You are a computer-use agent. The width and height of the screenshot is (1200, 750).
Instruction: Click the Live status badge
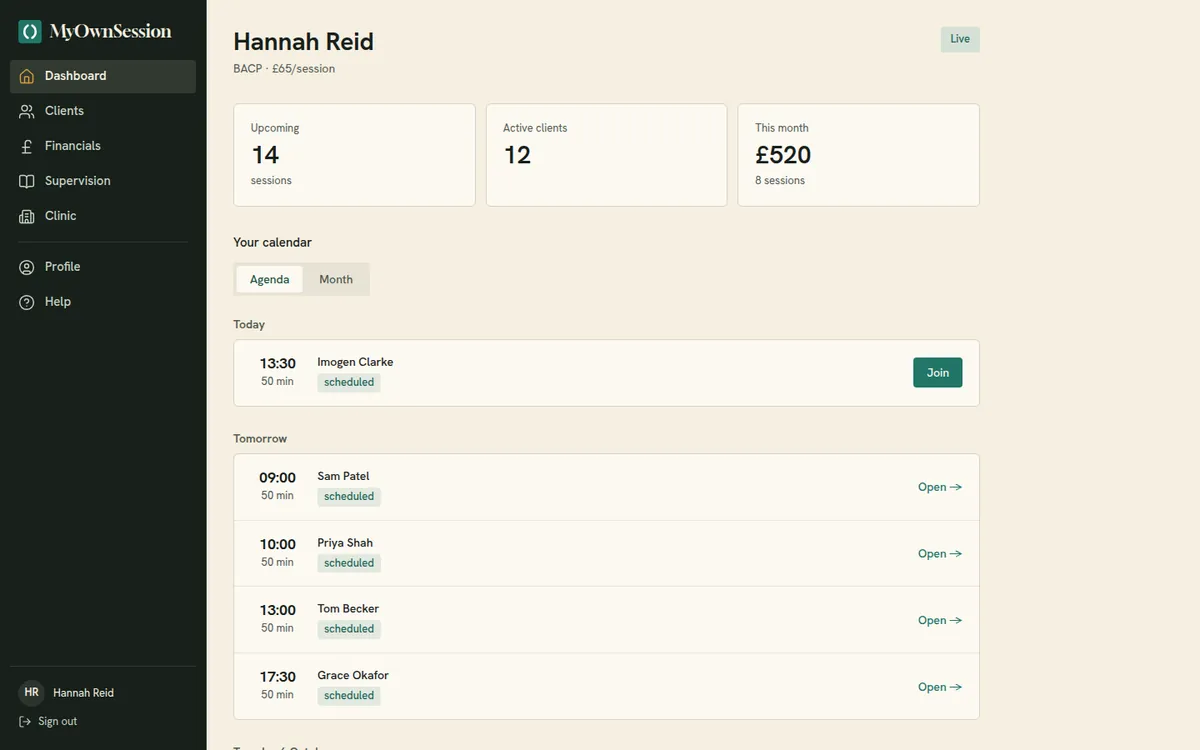coord(960,39)
